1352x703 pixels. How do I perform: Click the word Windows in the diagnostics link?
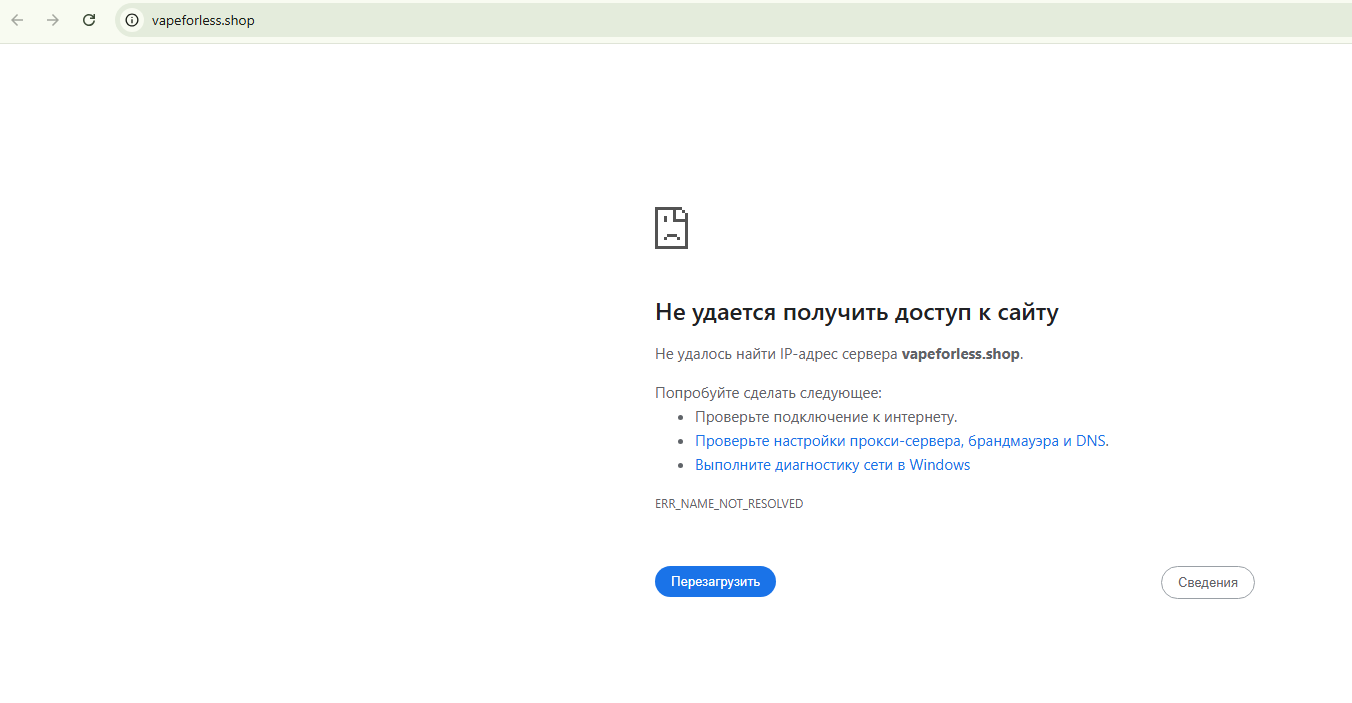point(939,465)
